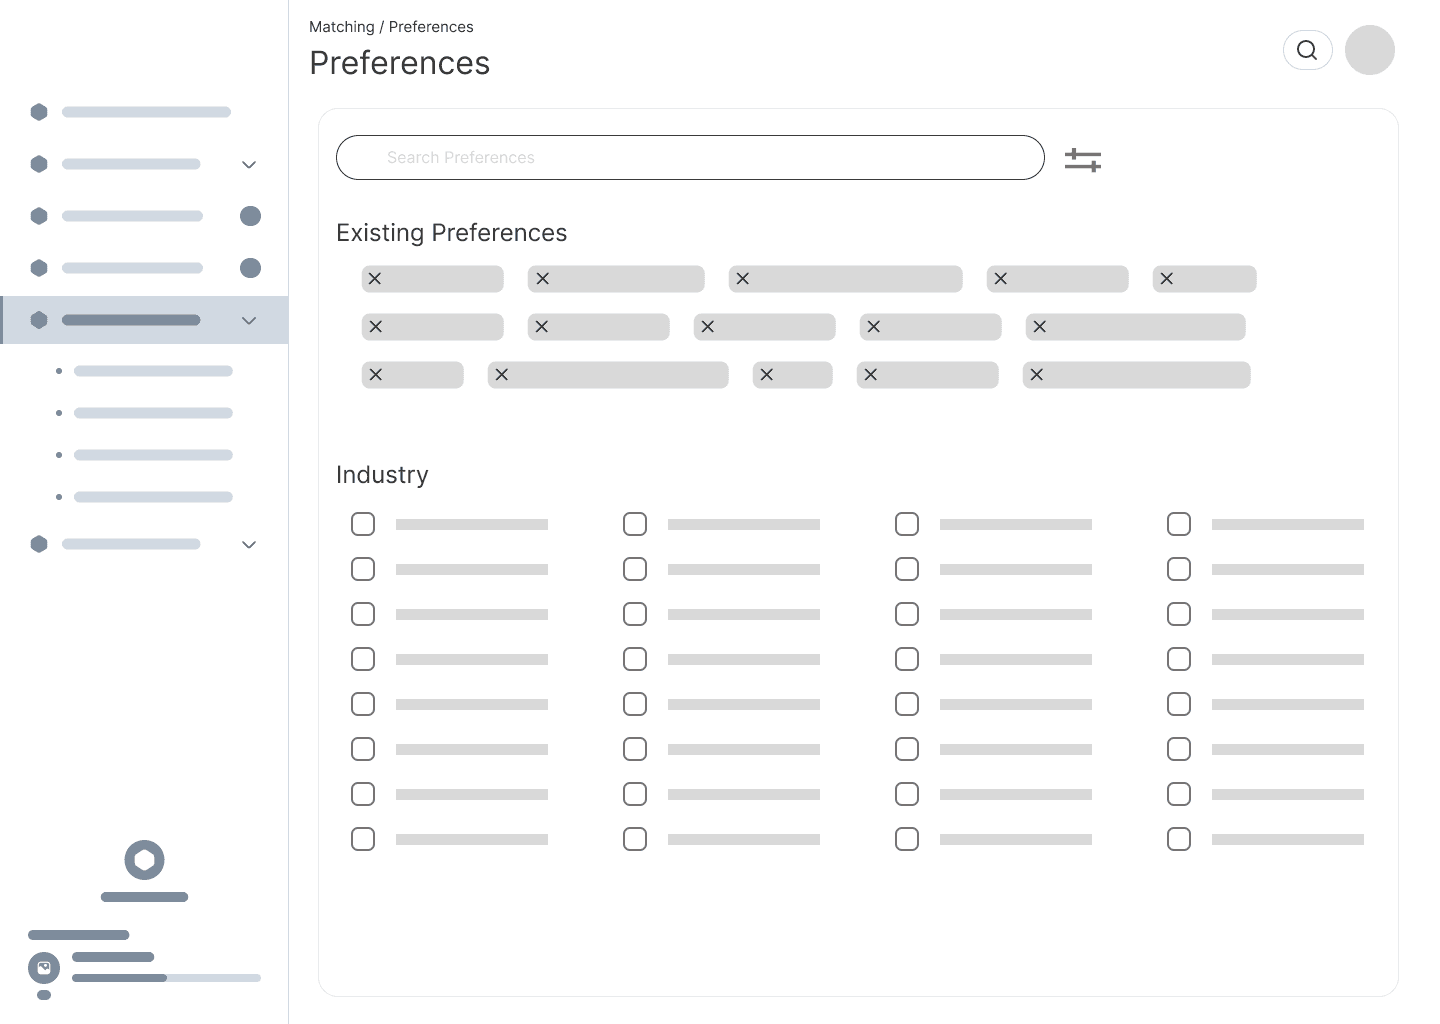This screenshot has height=1024, width=1440.
Task: Select the third sidebar item with badge
Action: [x=132, y=216]
